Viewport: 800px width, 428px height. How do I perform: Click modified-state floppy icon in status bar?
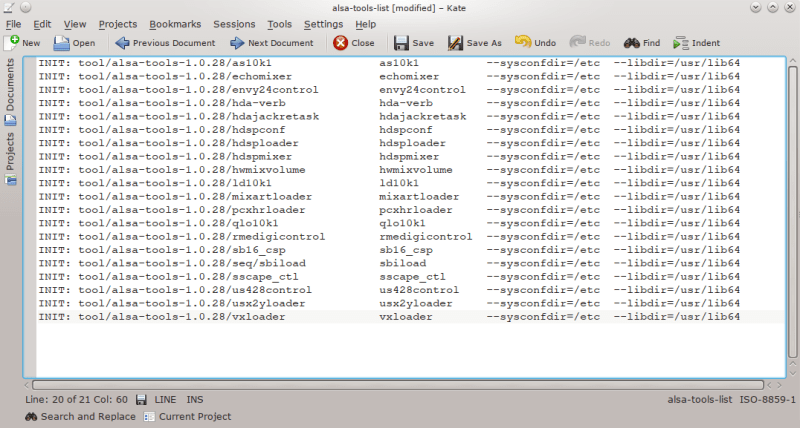[x=141, y=400]
